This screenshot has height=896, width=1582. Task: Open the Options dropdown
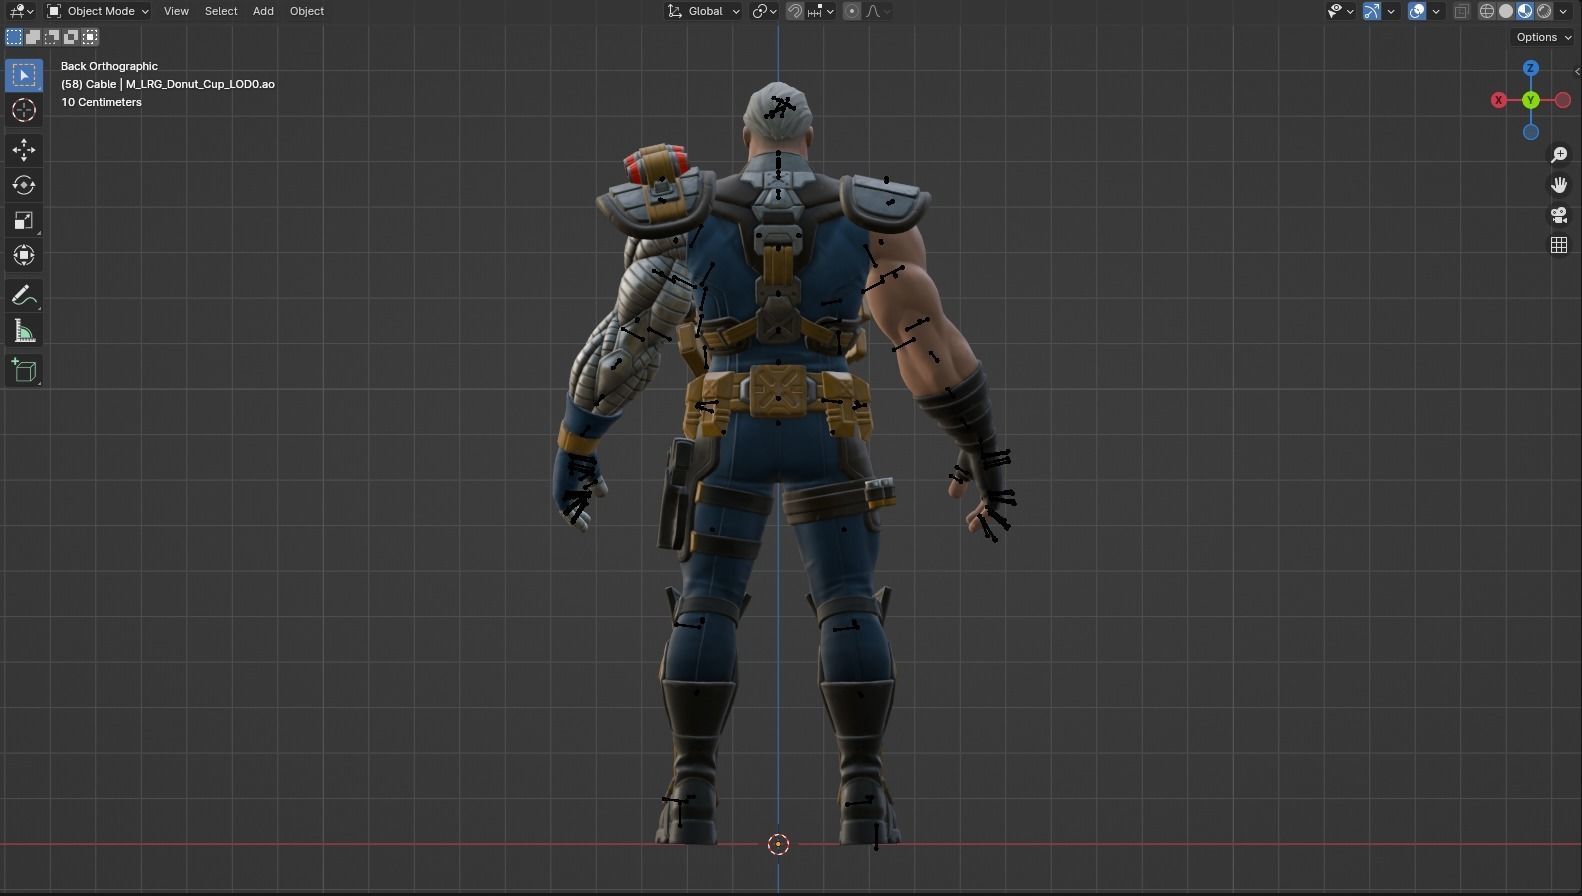click(x=1544, y=37)
